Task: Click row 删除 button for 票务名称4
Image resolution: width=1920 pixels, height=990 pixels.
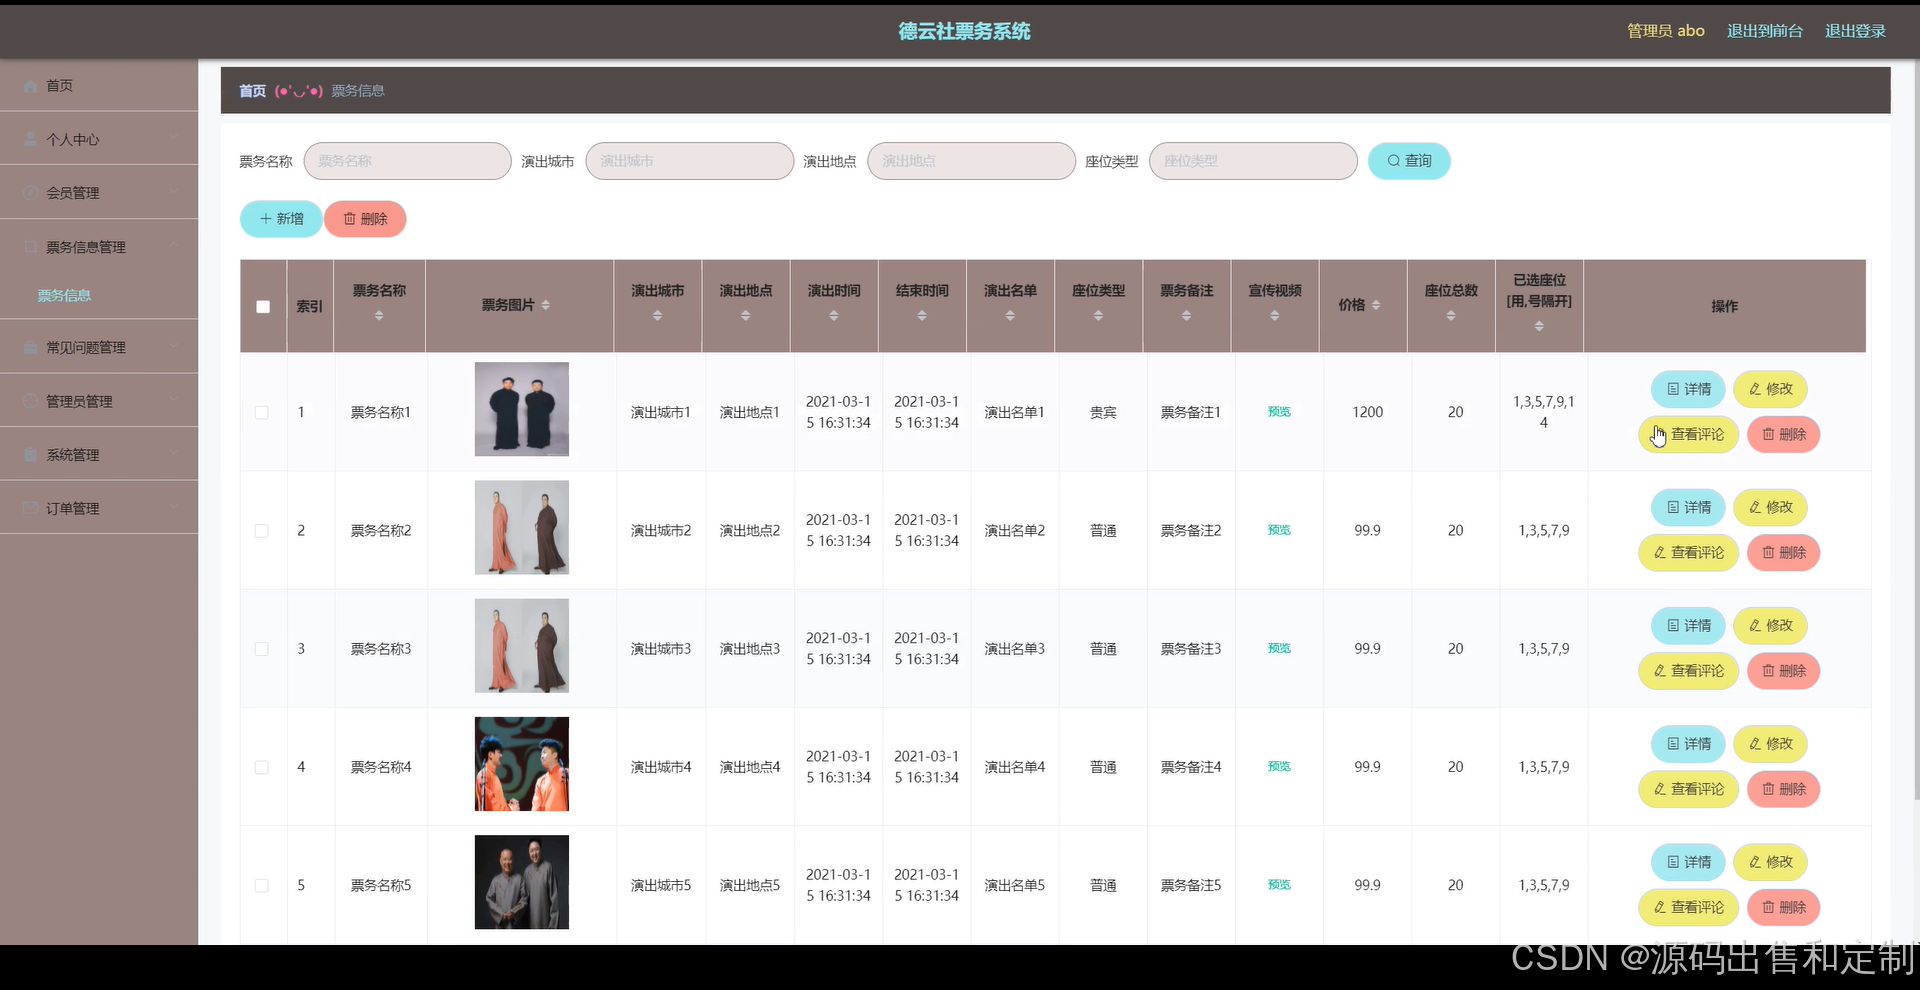Action: click(1783, 789)
